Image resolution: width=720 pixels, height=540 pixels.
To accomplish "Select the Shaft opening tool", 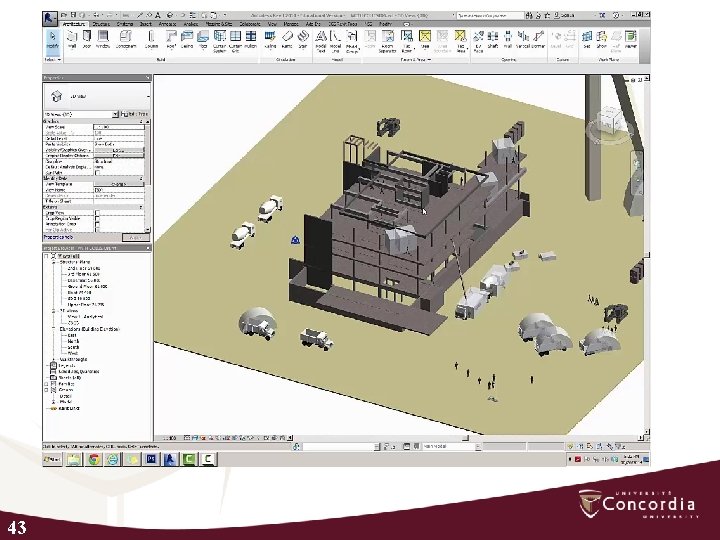I will (493, 39).
